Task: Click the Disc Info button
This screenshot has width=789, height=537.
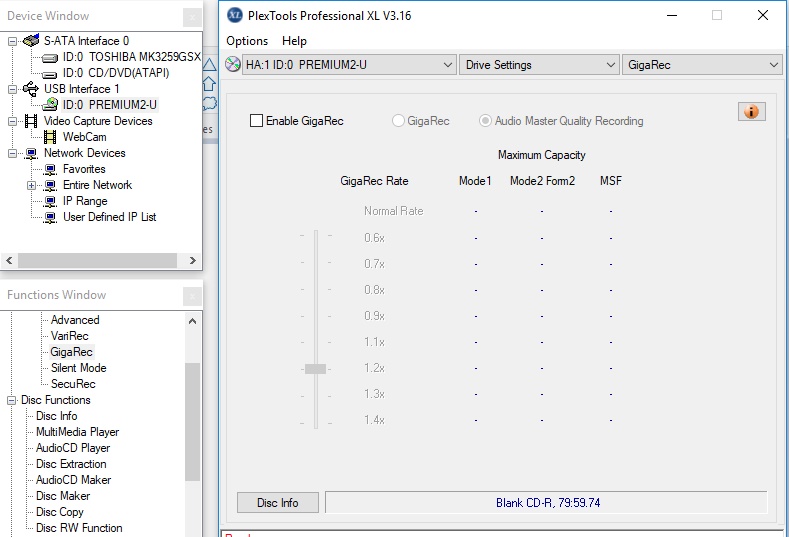Action: [x=278, y=502]
